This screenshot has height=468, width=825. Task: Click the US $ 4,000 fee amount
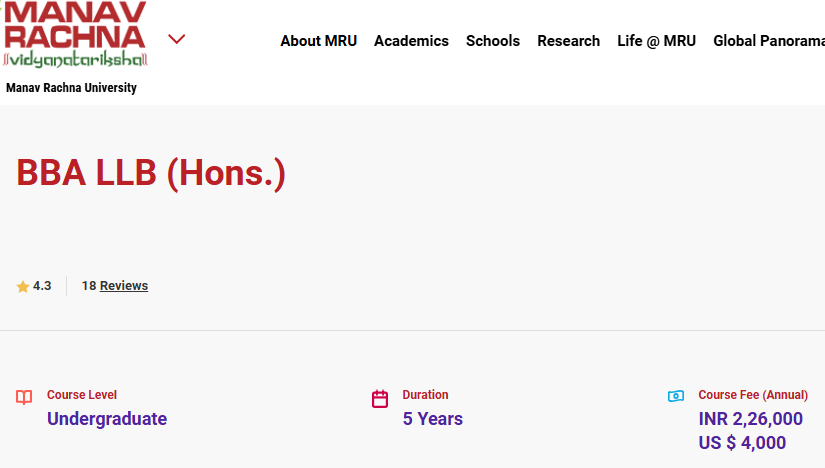pos(742,443)
